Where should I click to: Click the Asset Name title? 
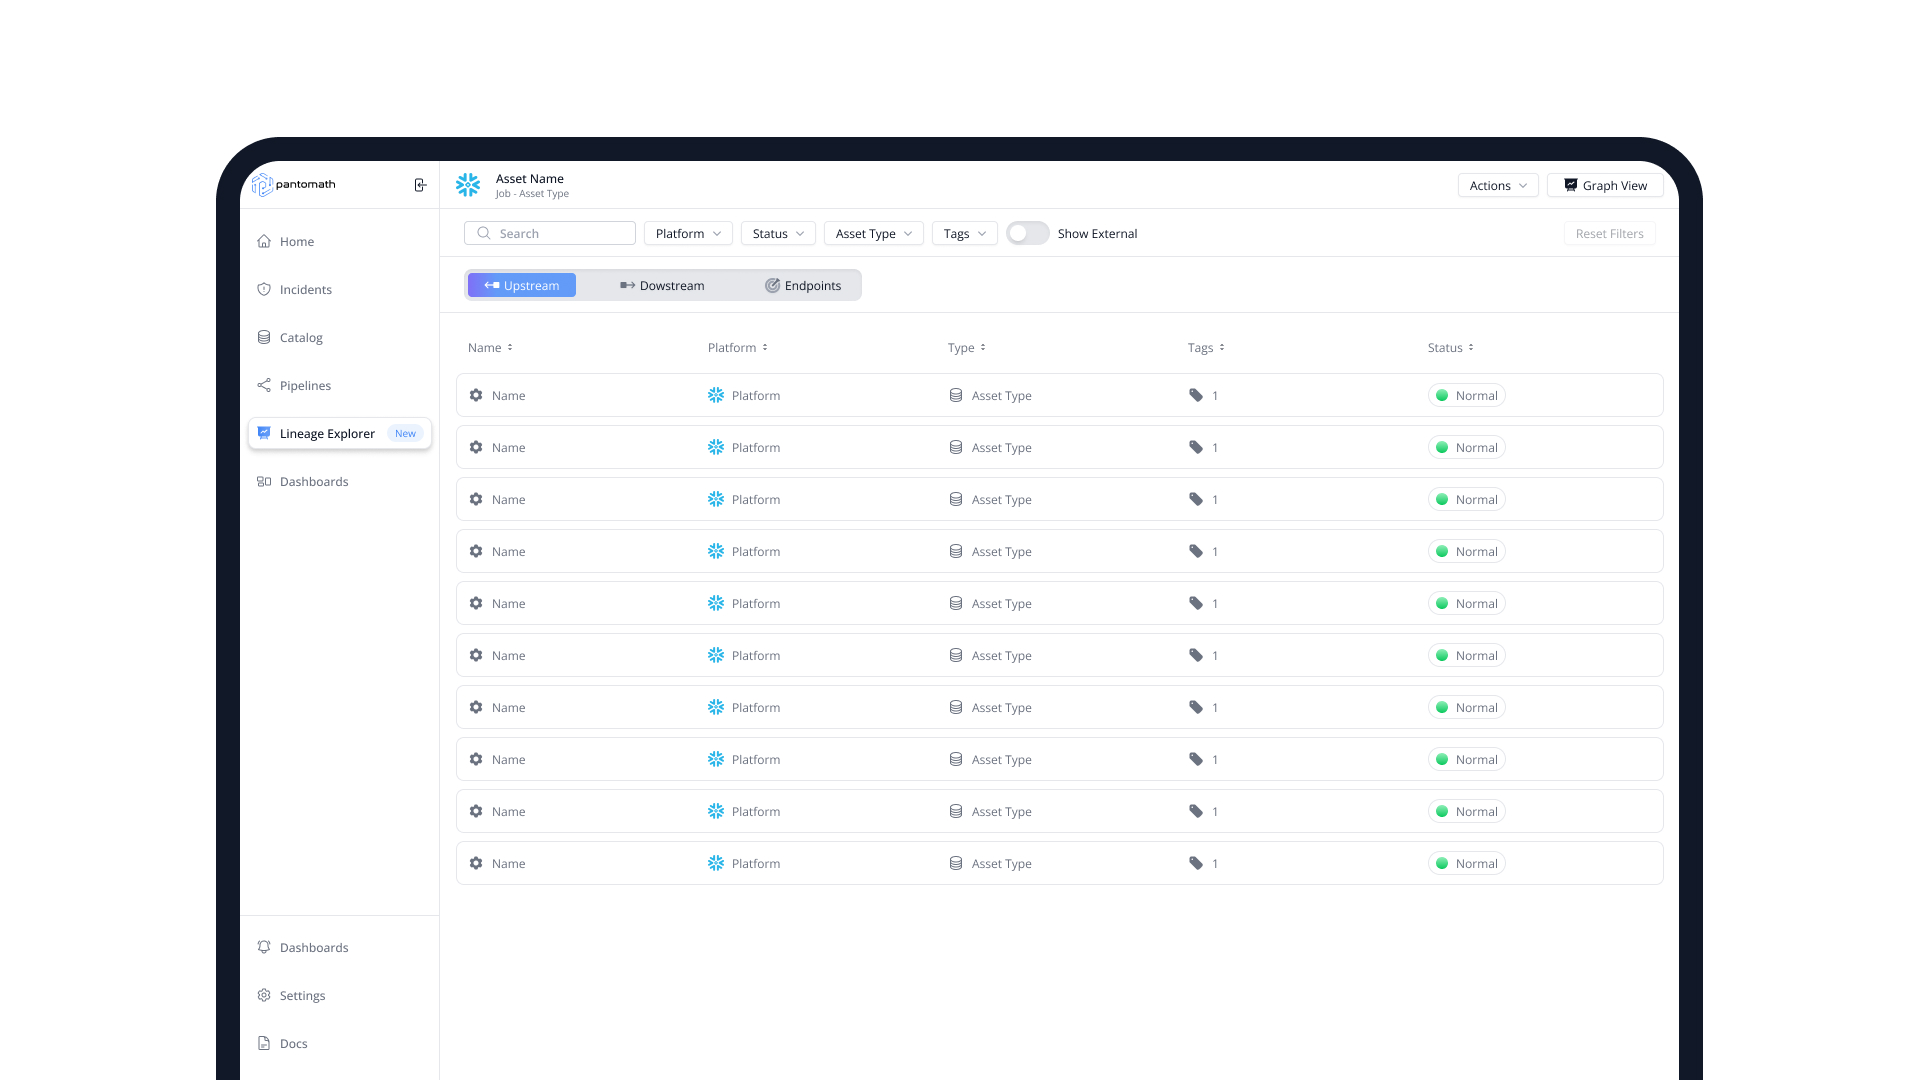[x=530, y=179]
